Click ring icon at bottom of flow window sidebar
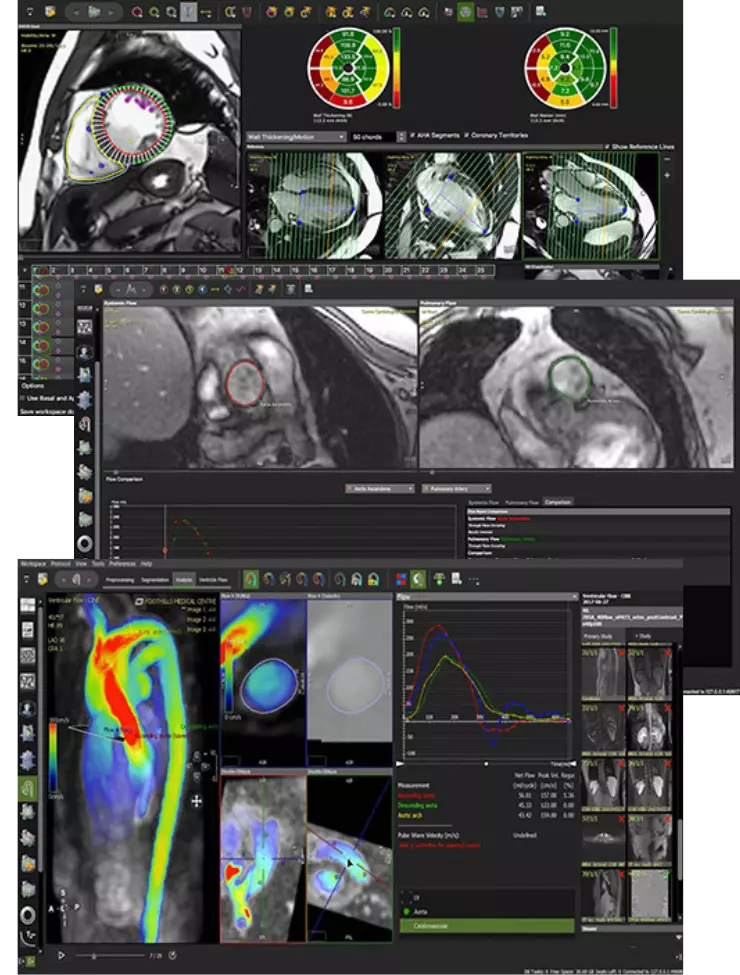The height and width of the screenshot is (975, 740). pos(85,543)
